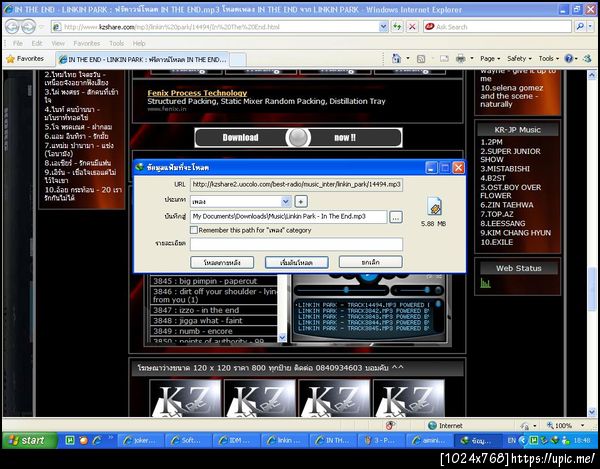Image resolution: width=600 pixels, height=469 pixels.
Task: Open the Tools menu in menu bar
Action: pos(116,43)
